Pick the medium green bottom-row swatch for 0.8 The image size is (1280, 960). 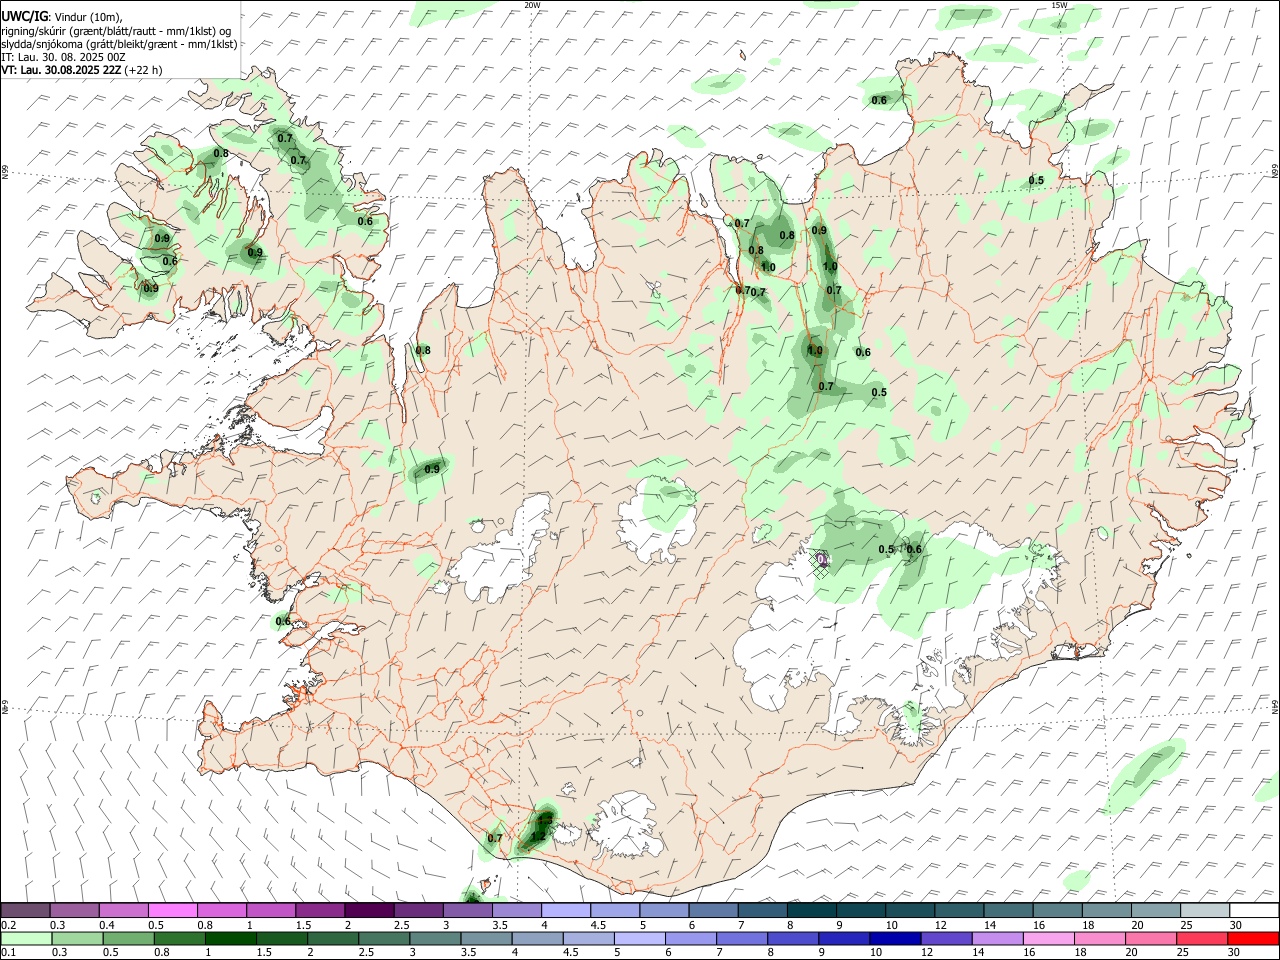click(179, 938)
